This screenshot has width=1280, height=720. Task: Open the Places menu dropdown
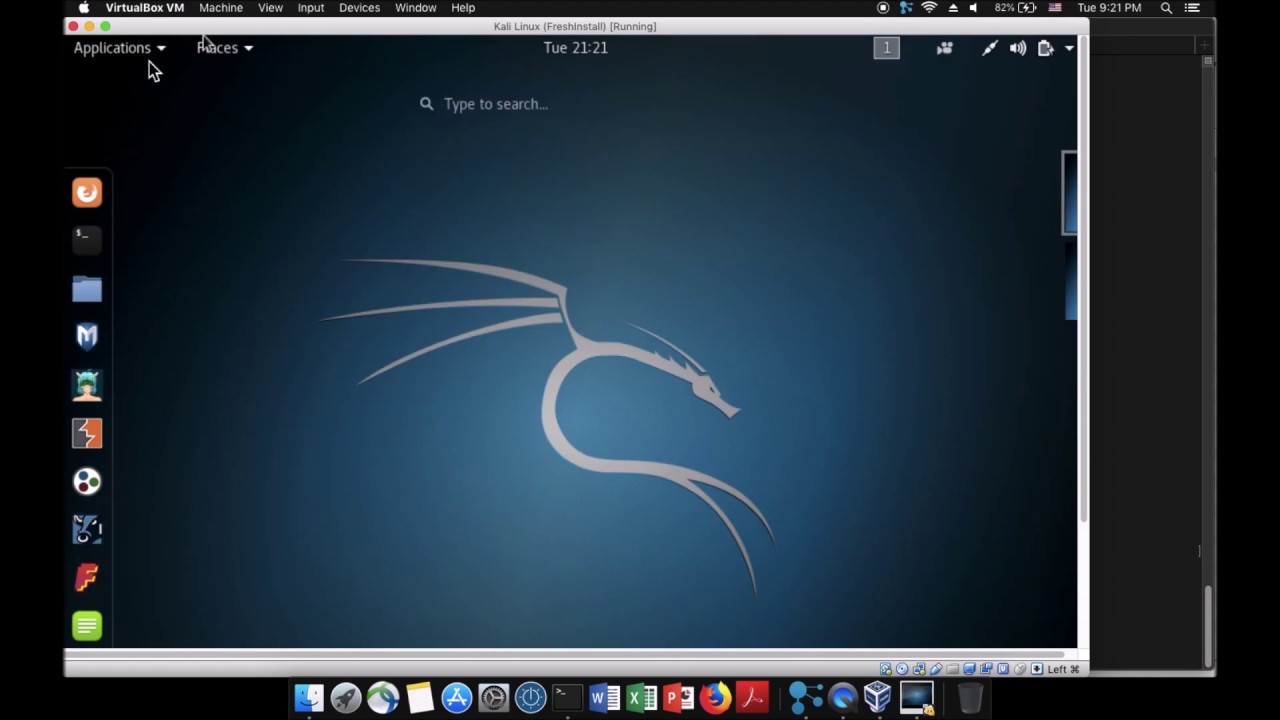pyautogui.click(x=225, y=48)
